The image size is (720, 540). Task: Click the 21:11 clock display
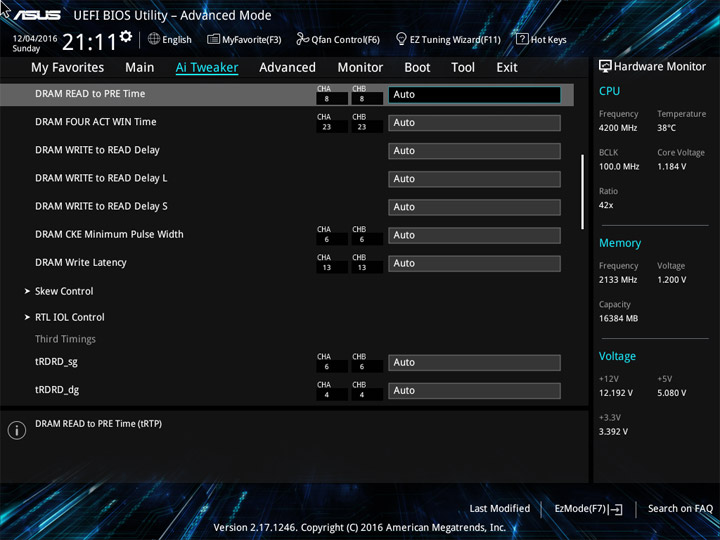pyautogui.click(x=89, y=42)
